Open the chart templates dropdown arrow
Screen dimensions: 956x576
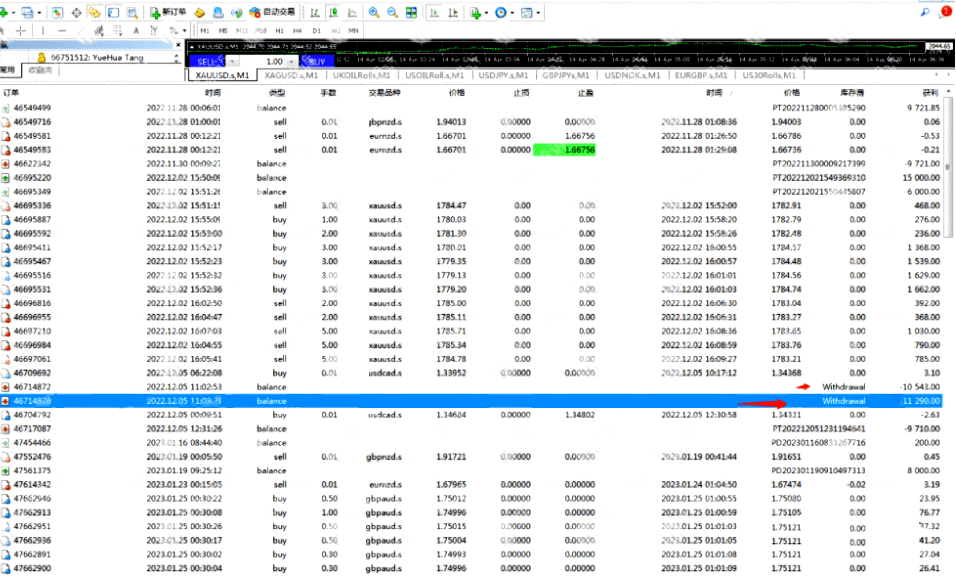pyautogui.click(x=538, y=12)
